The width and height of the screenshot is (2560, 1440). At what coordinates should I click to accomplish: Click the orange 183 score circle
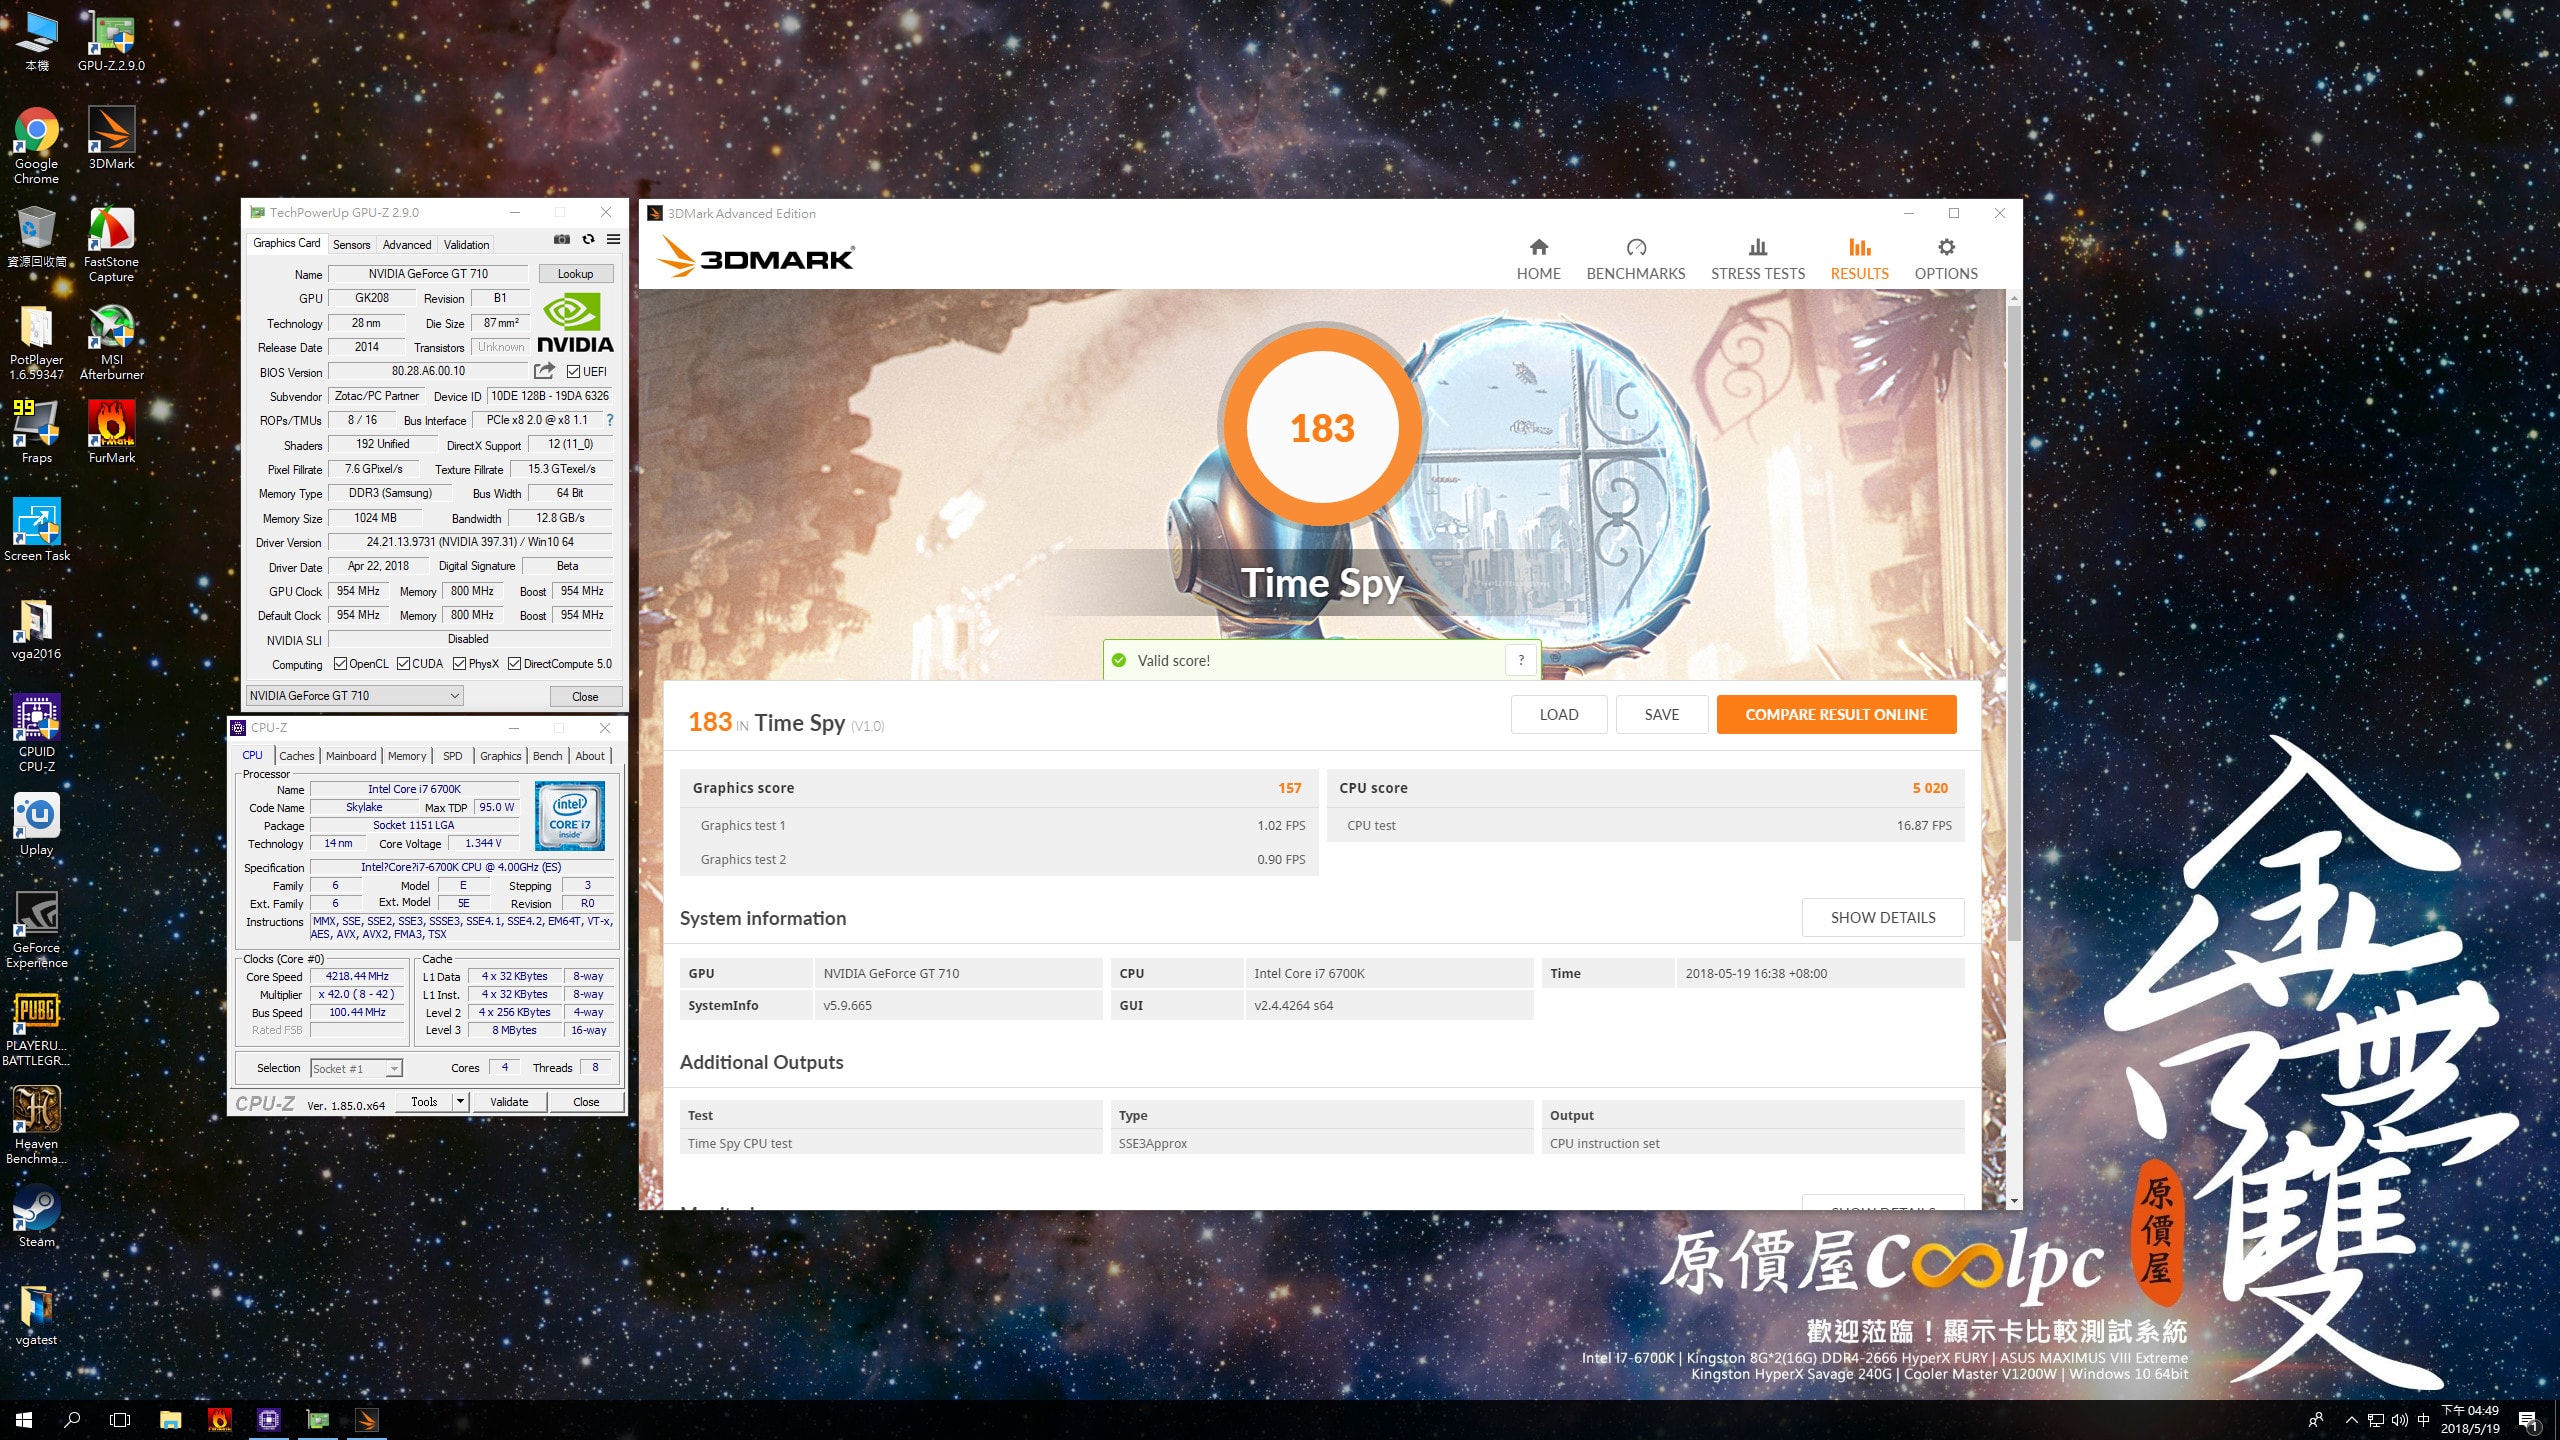click(1321, 427)
